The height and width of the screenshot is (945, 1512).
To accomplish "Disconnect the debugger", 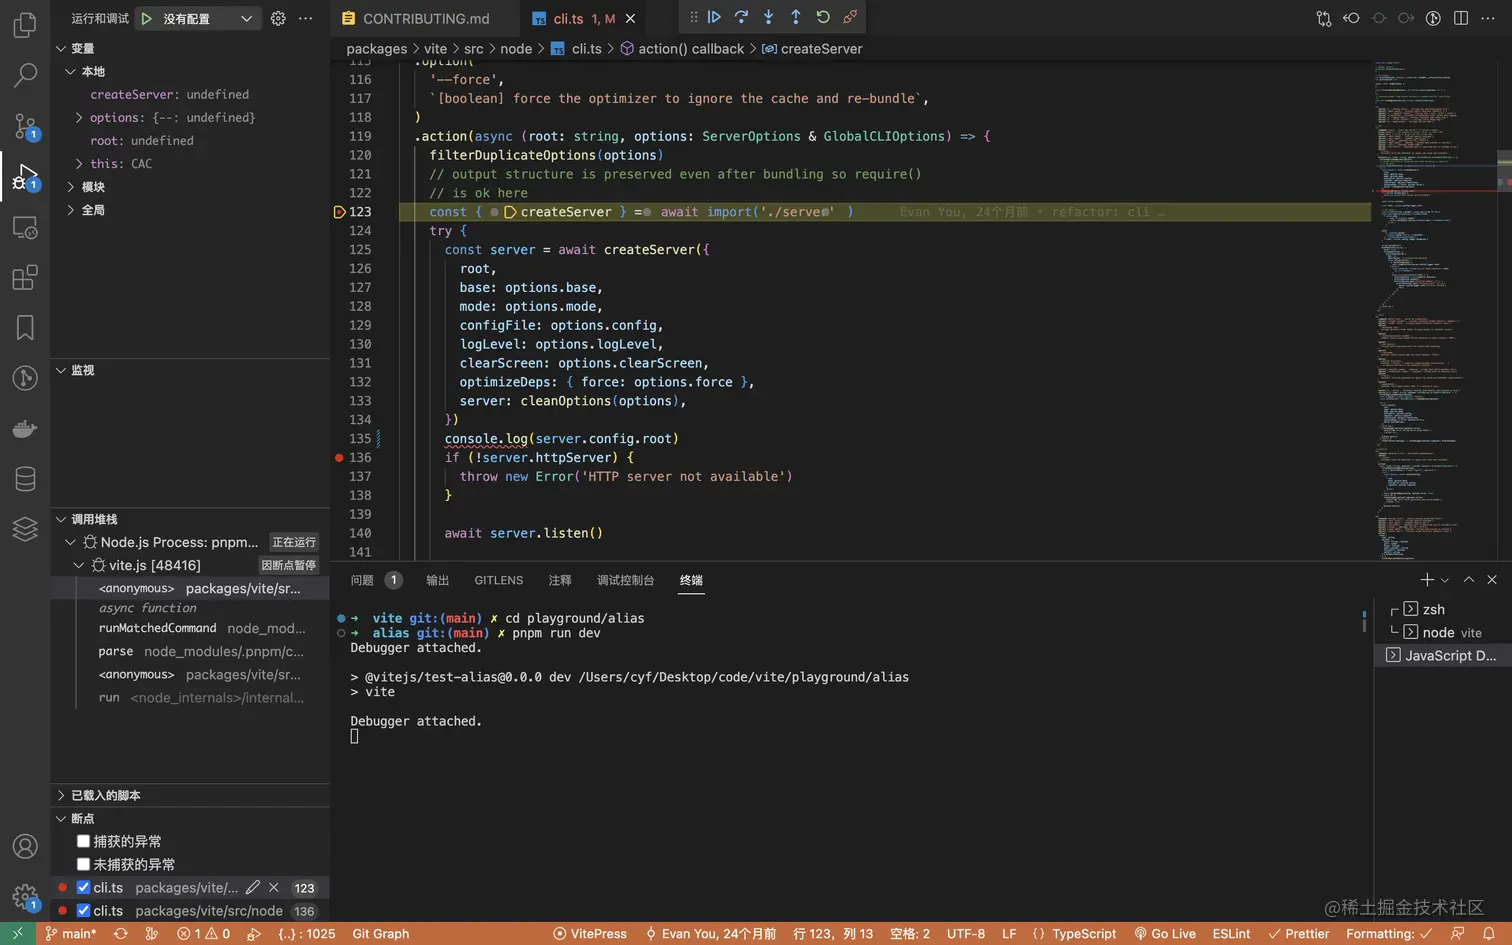I will coord(850,17).
